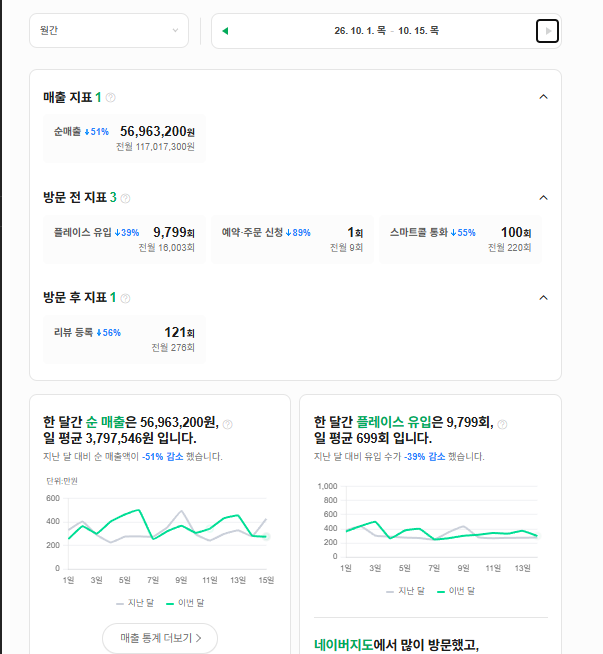Toggle 이번 달 legend in place inflow chart
This screenshot has height=654, width=603.
456,591
